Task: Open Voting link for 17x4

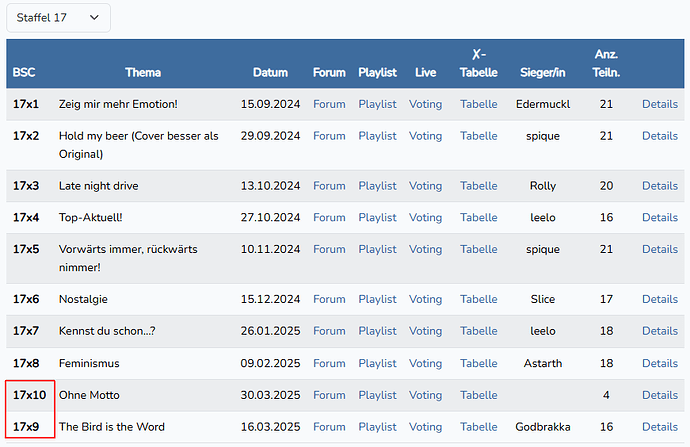Action: coord(425,218)
